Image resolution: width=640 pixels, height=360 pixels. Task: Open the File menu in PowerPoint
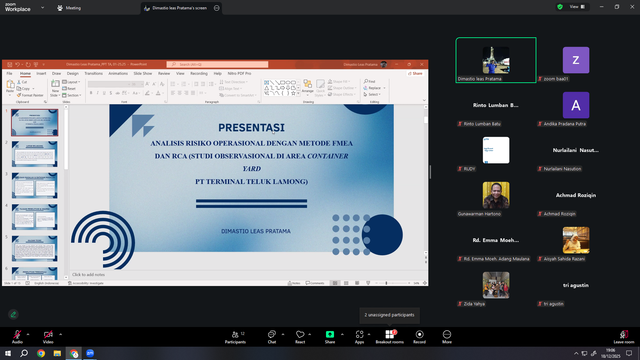[9, 73]
